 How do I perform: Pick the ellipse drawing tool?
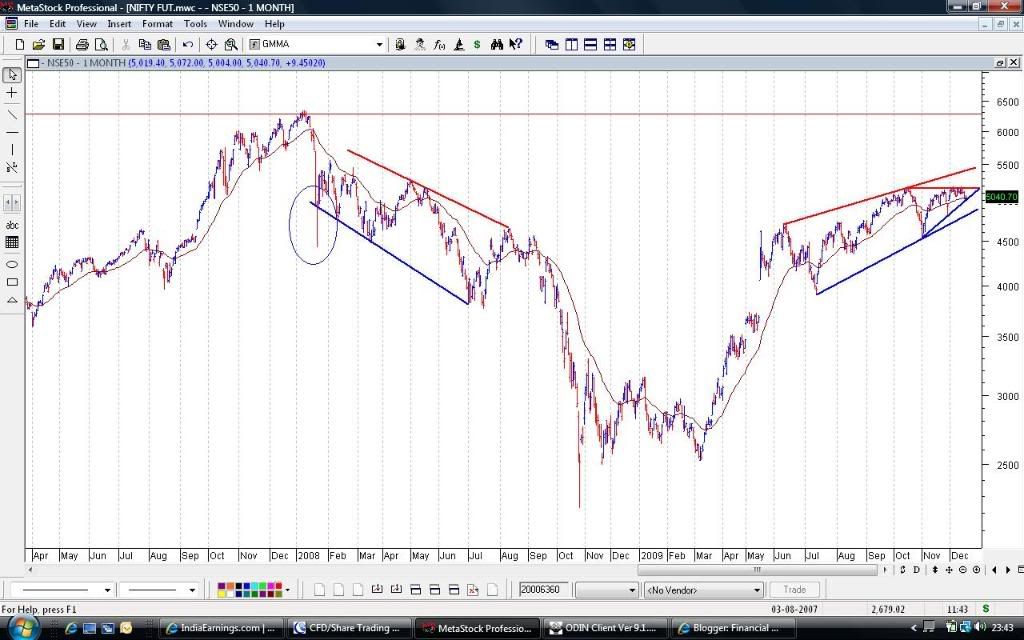point(12,265)
